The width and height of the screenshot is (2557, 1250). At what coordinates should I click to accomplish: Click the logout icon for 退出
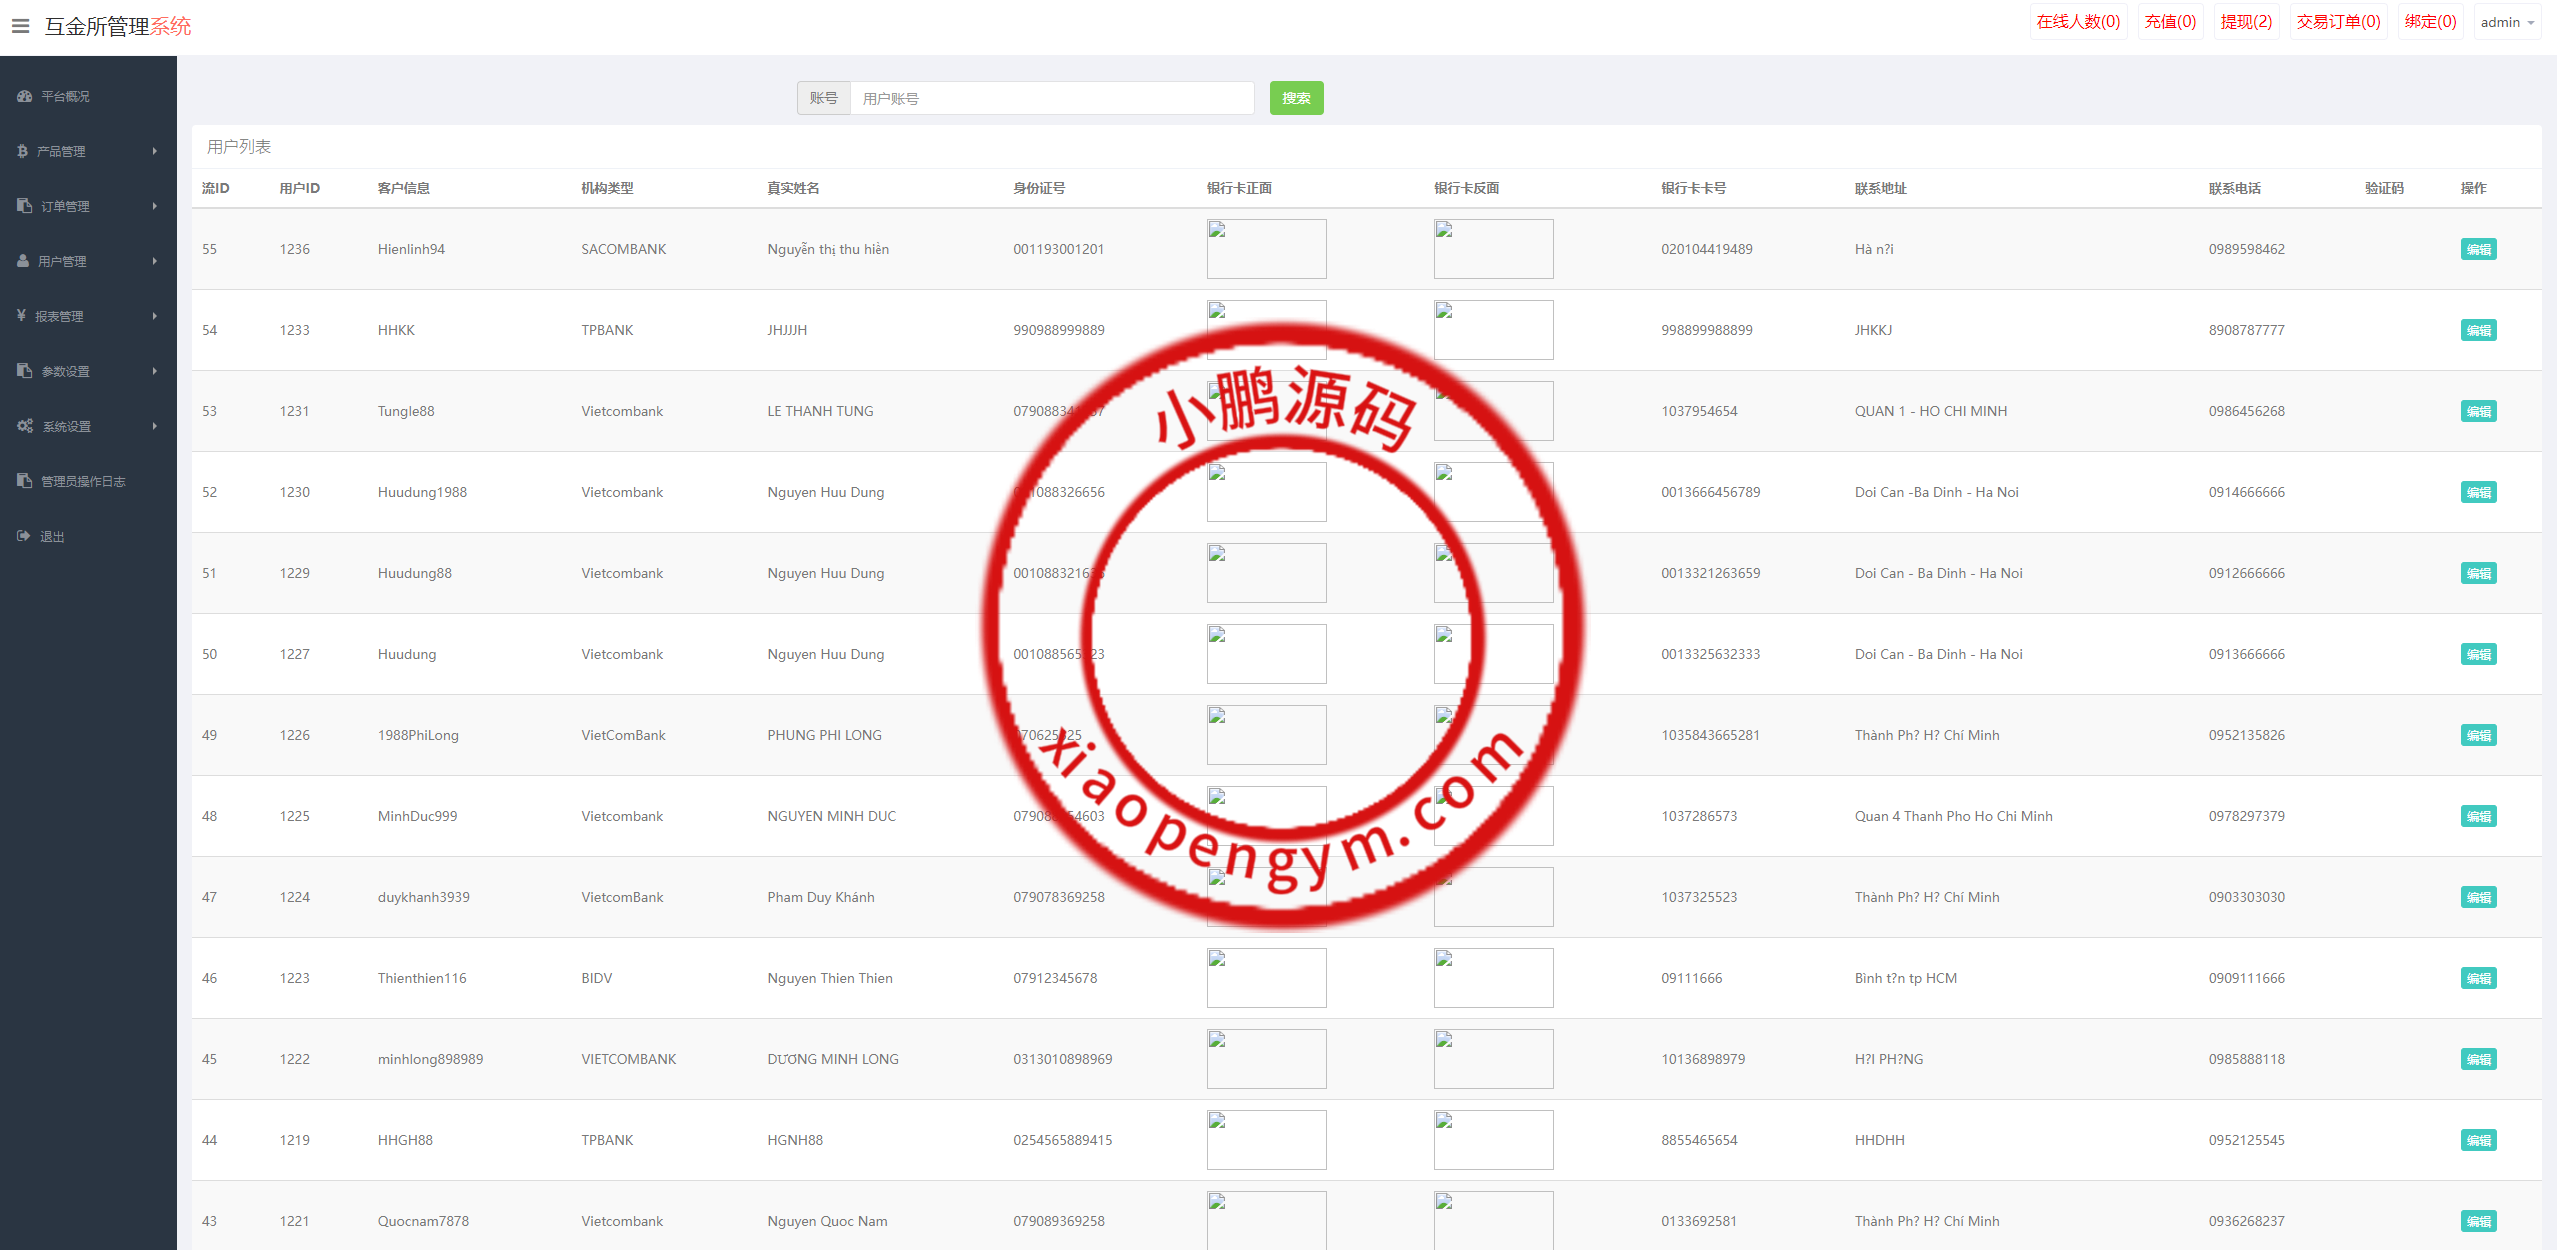24,536
